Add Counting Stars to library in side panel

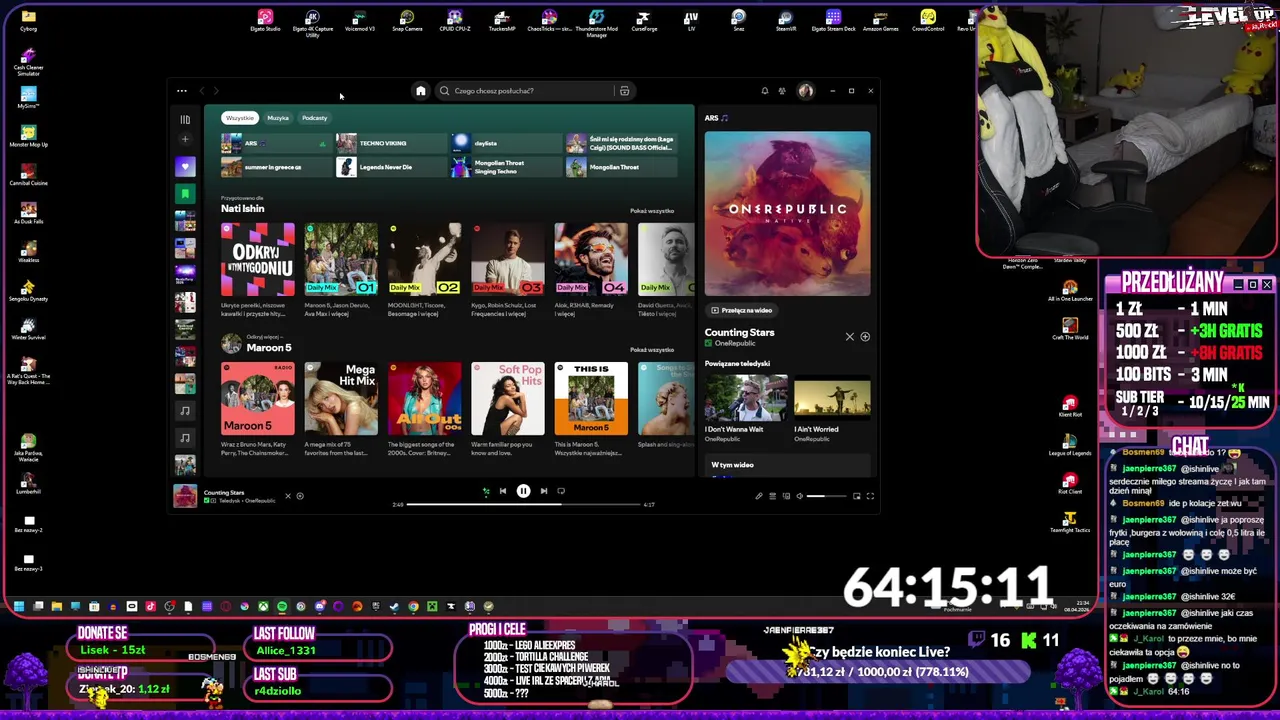point(865,337)
